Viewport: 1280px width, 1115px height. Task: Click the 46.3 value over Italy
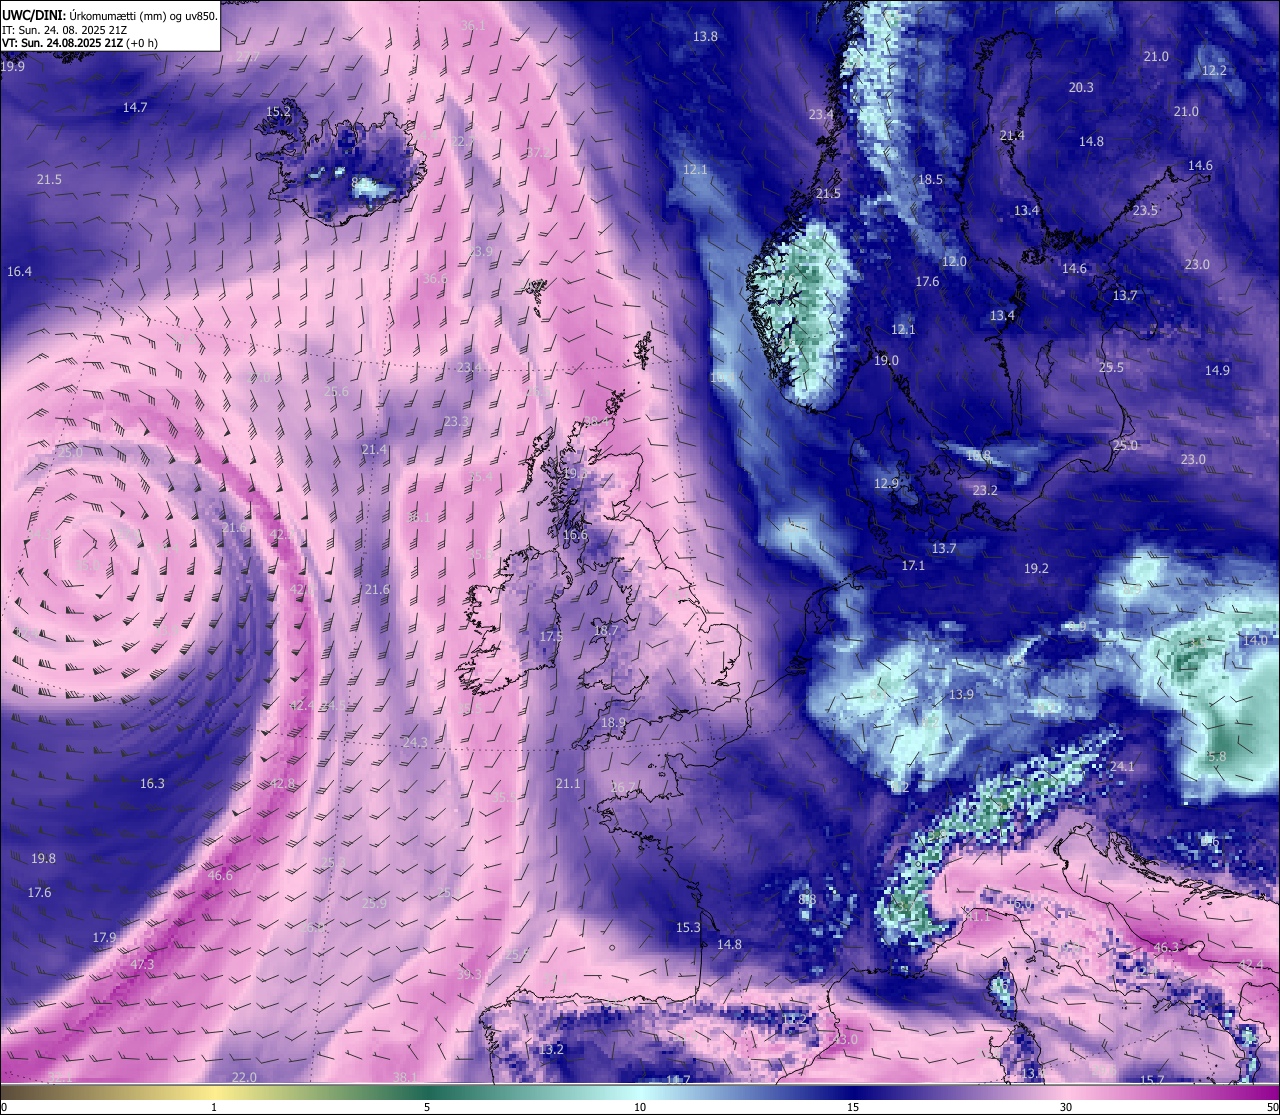(1166, 948)
